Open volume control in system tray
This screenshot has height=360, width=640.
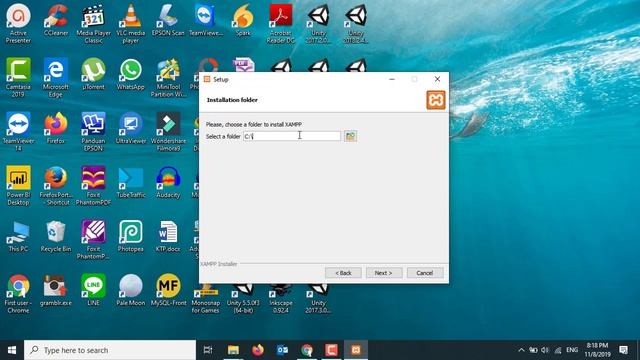tap(545, 350)
